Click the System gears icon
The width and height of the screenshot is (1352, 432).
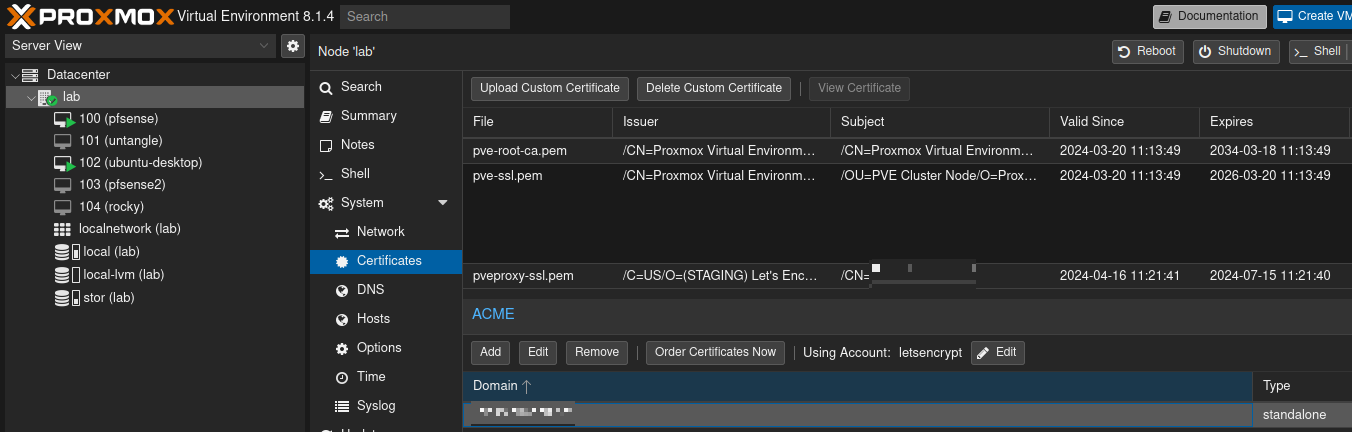click(326, 203)
